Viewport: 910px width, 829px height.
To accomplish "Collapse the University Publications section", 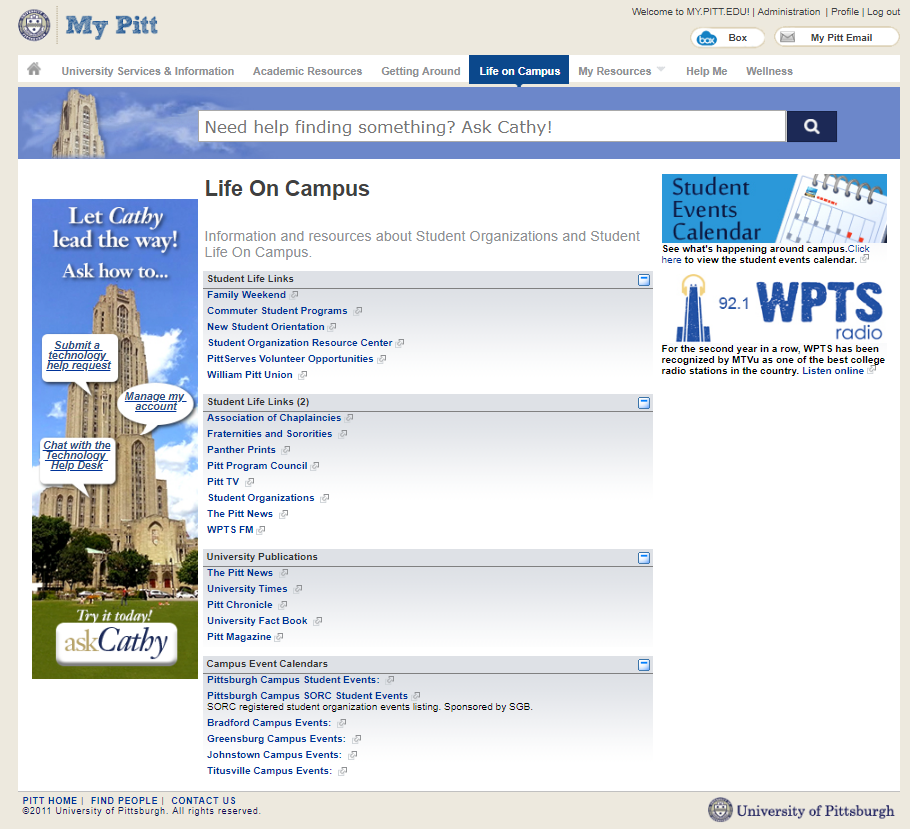I will click(644, 558).
